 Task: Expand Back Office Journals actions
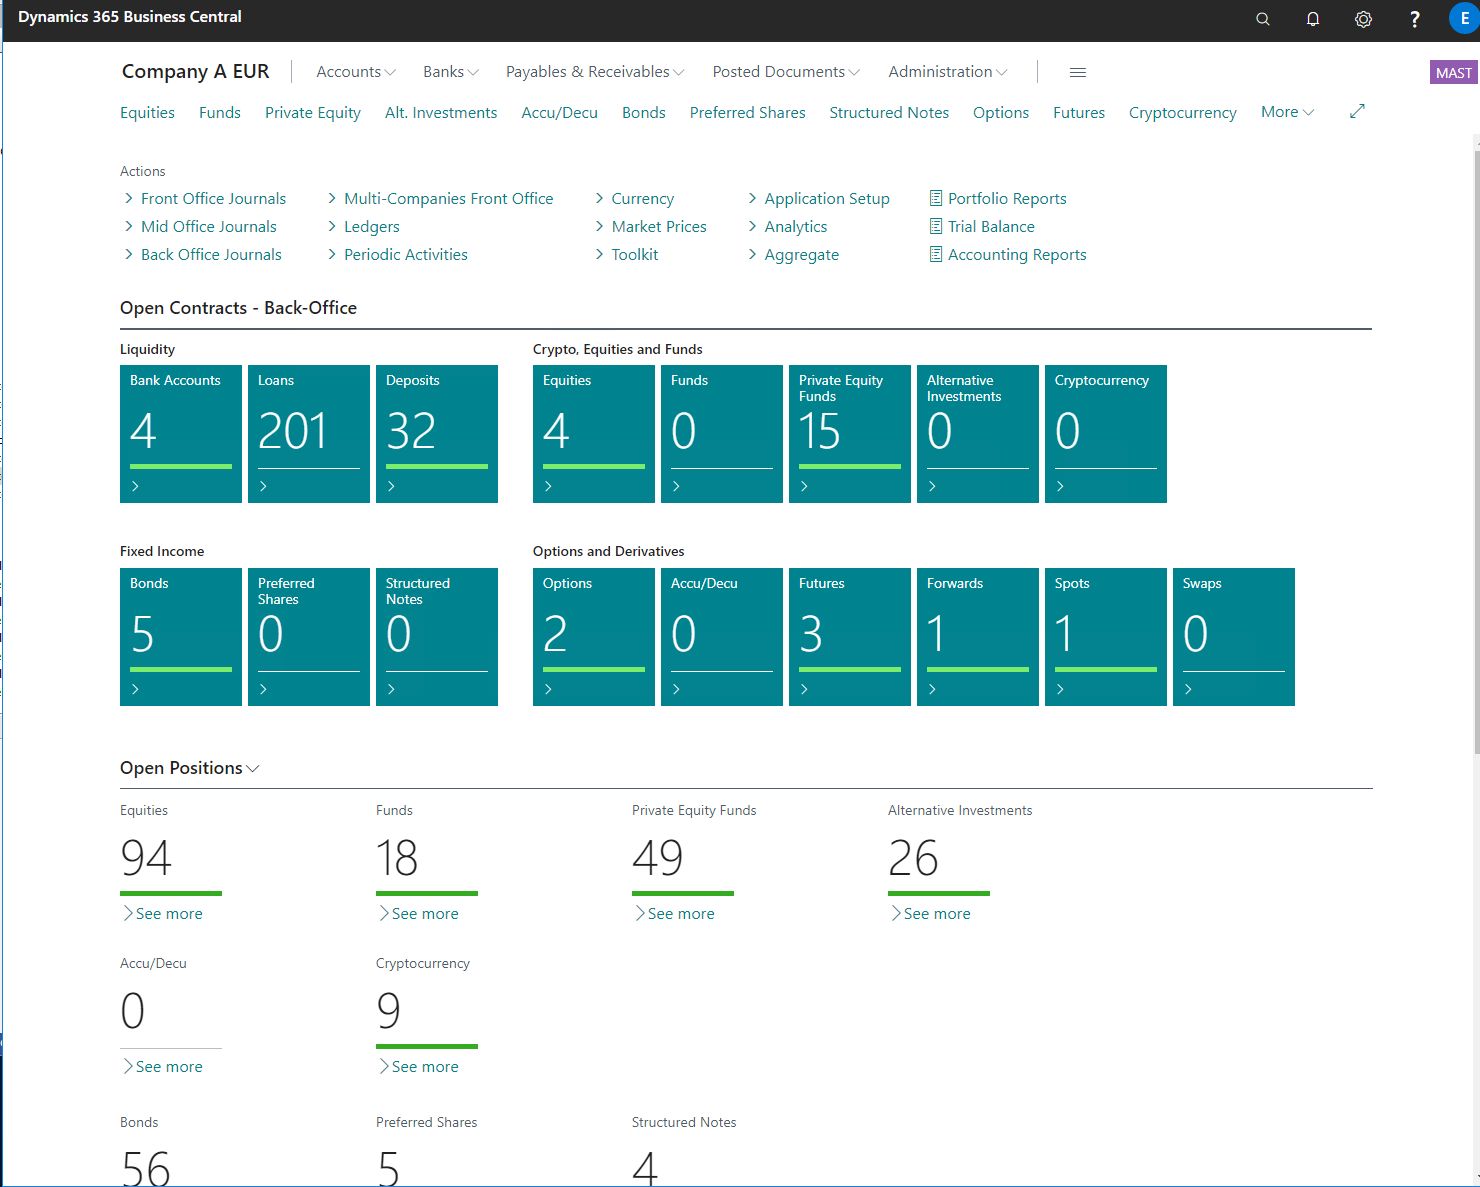click(x=203, y=254)
